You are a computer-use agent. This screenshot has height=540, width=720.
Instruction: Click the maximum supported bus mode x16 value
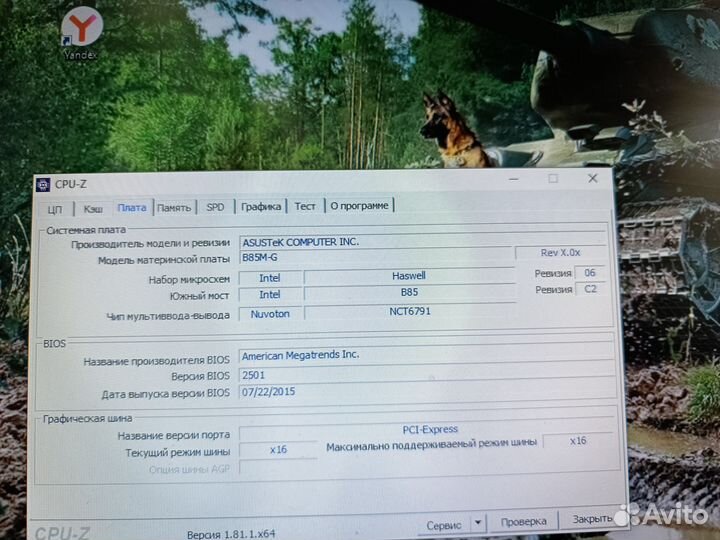pyautogui.click(x=578, y=441)
